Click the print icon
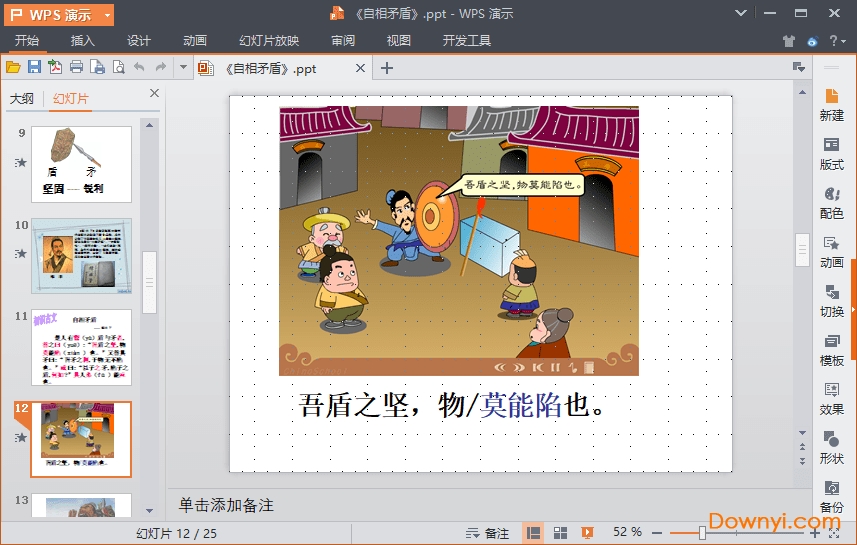The image size is (857, 545). (x=77, y=67)
